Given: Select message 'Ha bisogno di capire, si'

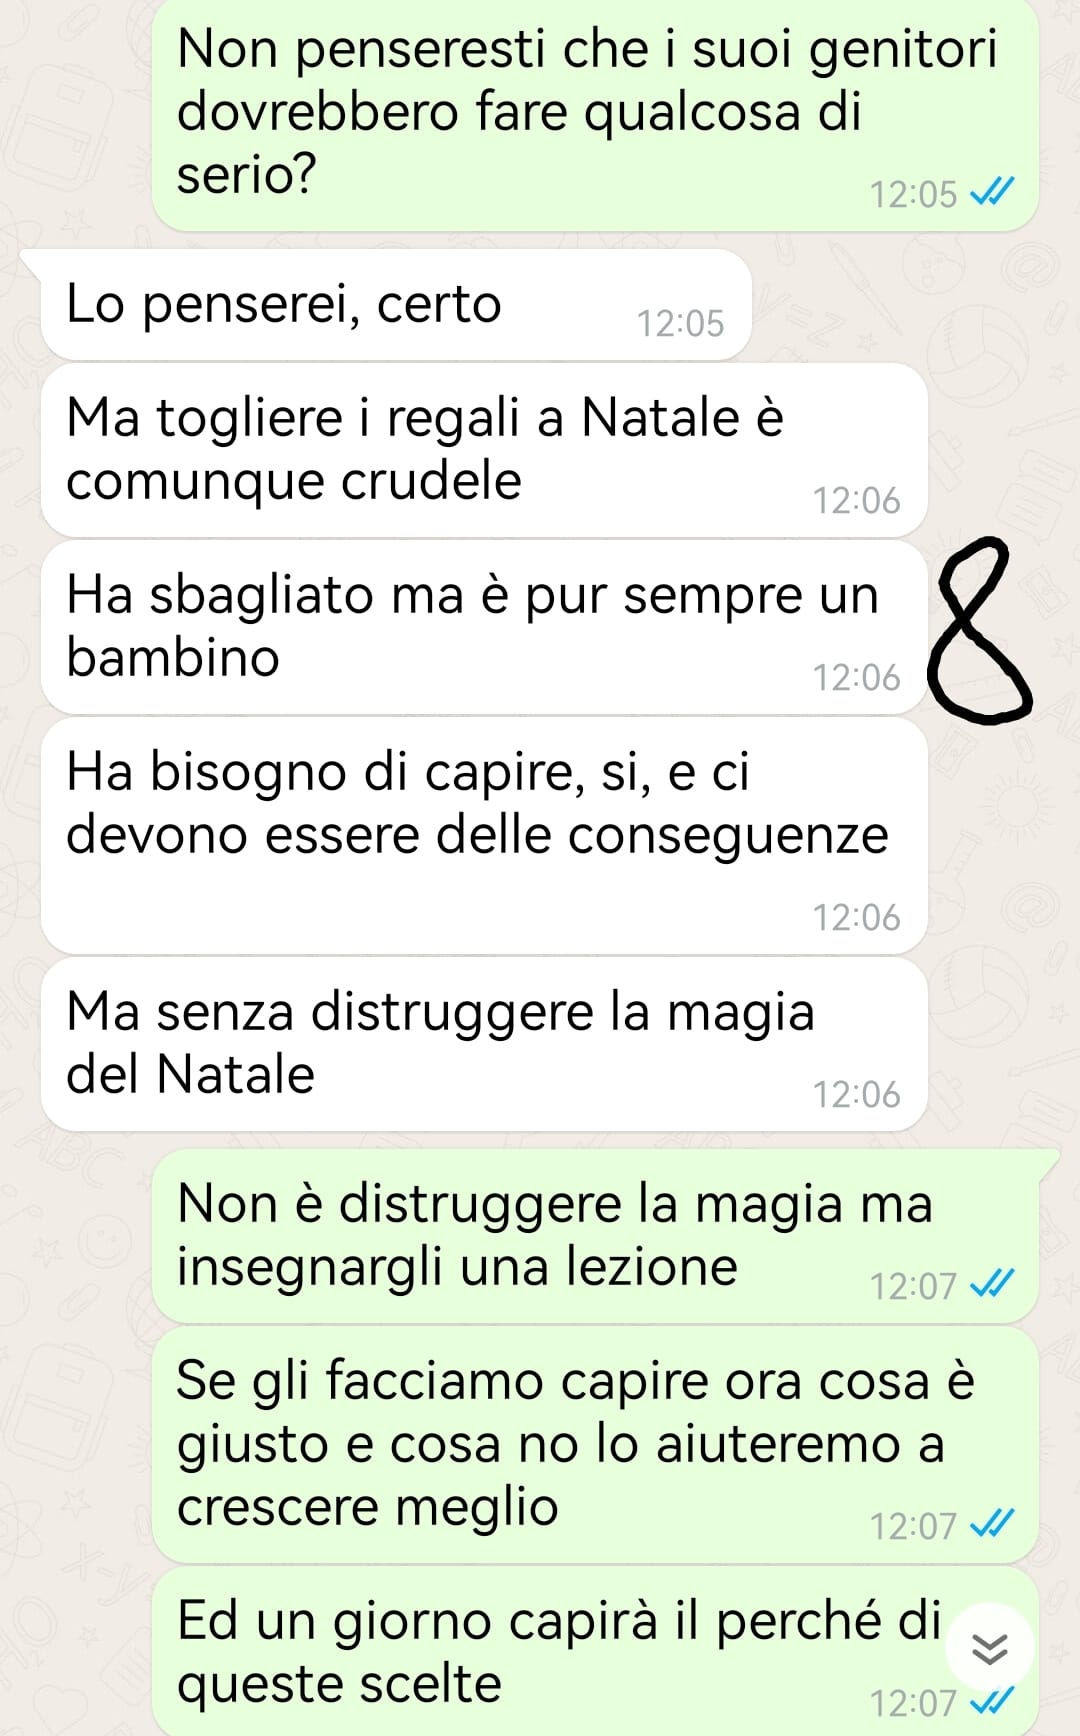Looking at the screenshot, I should coord(484,836).
